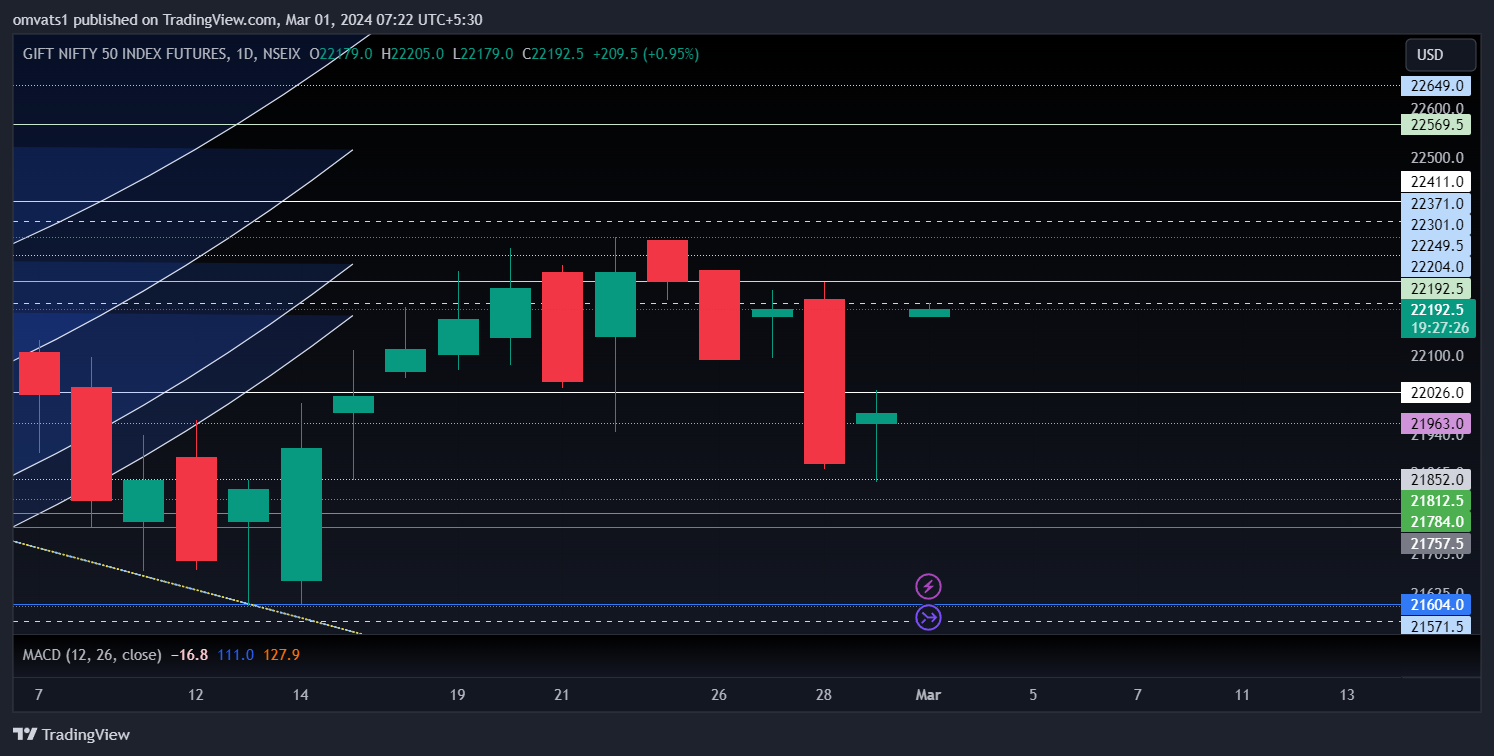
Task: Select the 22204.0 price label
Action: [1436, 267]
